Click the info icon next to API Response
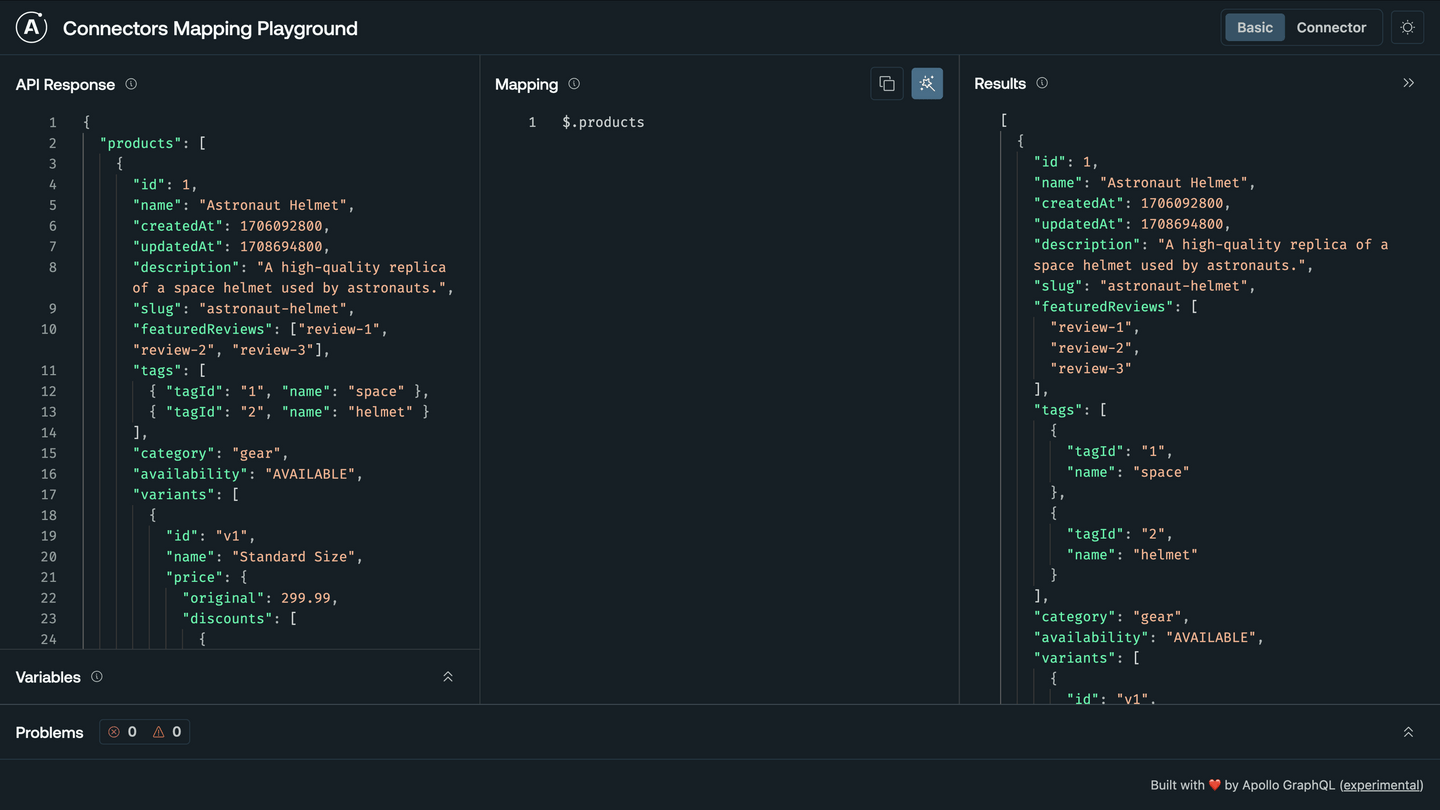The image size is (1440, 810). [131, 84]
